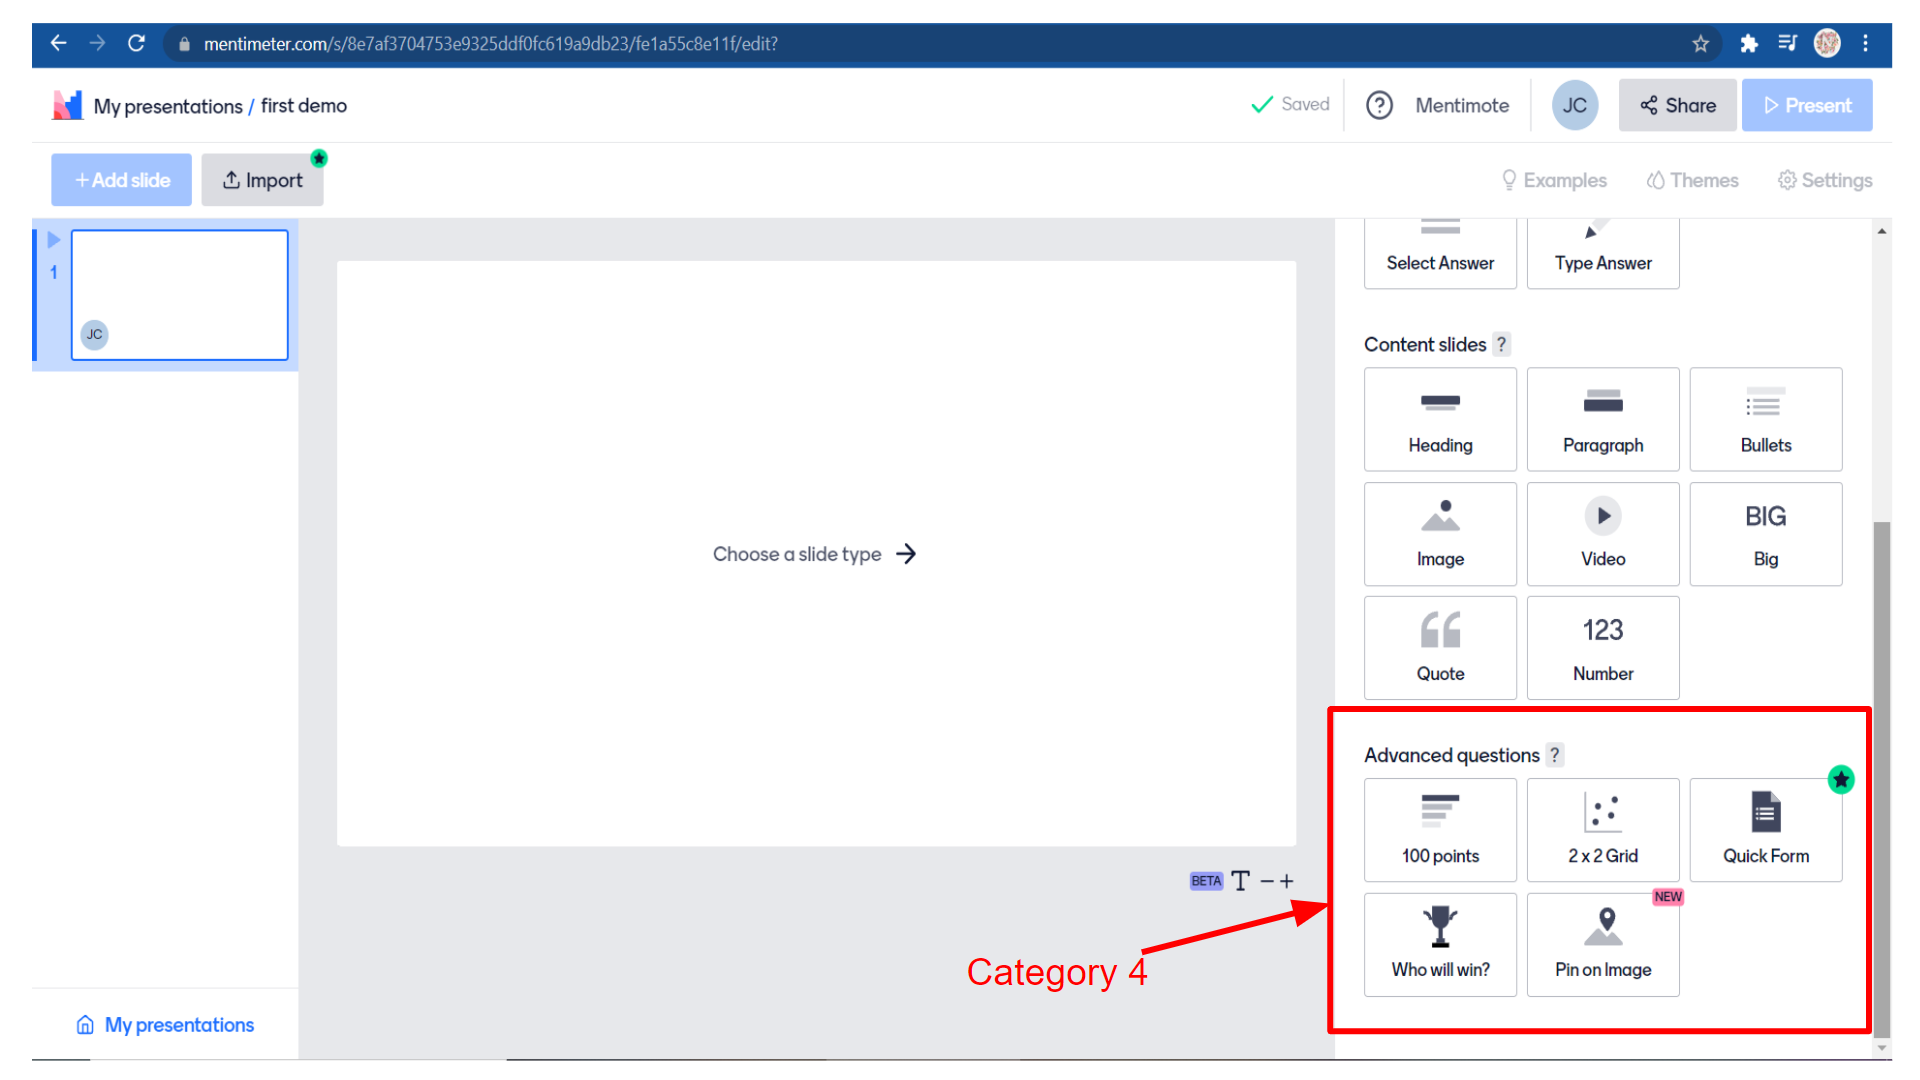The width and height of the screenshot is (1920, 1080).
Task: Select the Quote slide type
Action: click(x=1440, y=648)
